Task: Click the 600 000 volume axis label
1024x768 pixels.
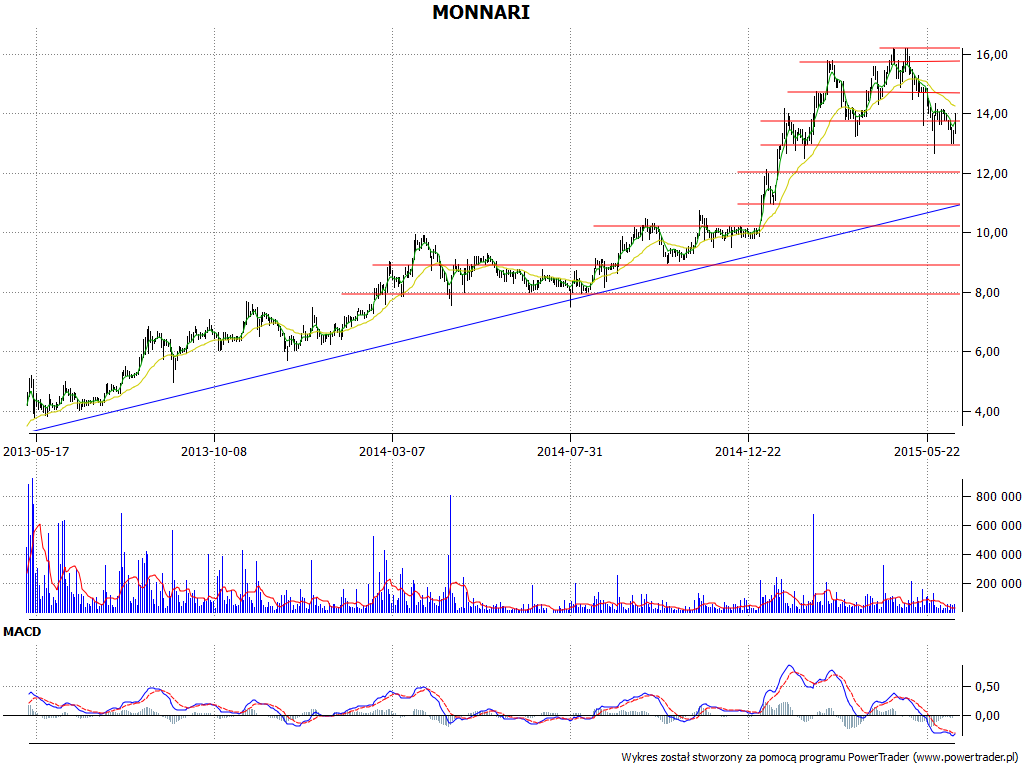Action: click(999, 526)
